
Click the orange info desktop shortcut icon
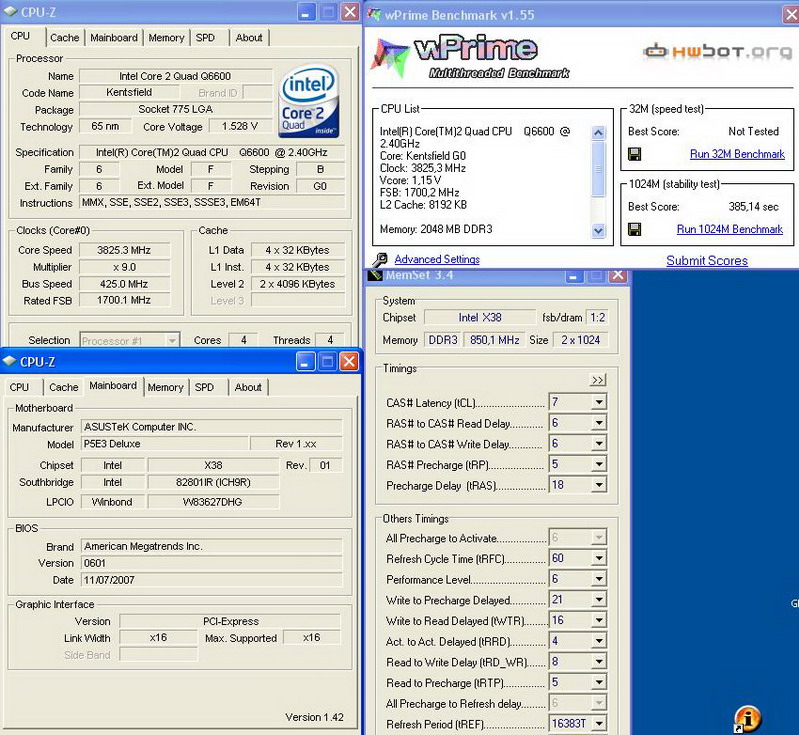pyautogui.click(x=748, y=719)
